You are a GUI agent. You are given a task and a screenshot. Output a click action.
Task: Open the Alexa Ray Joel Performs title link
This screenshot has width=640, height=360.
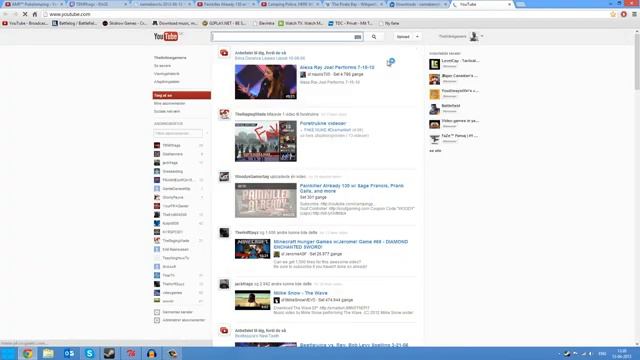pos(337,67)
